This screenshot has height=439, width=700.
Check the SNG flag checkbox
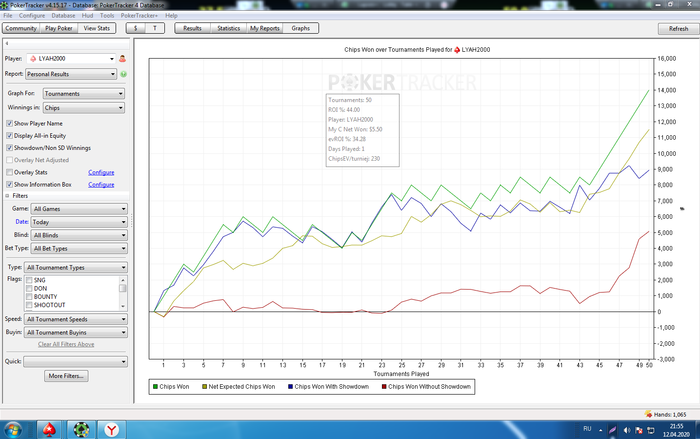pyautogui.click(x=29, y=280)
